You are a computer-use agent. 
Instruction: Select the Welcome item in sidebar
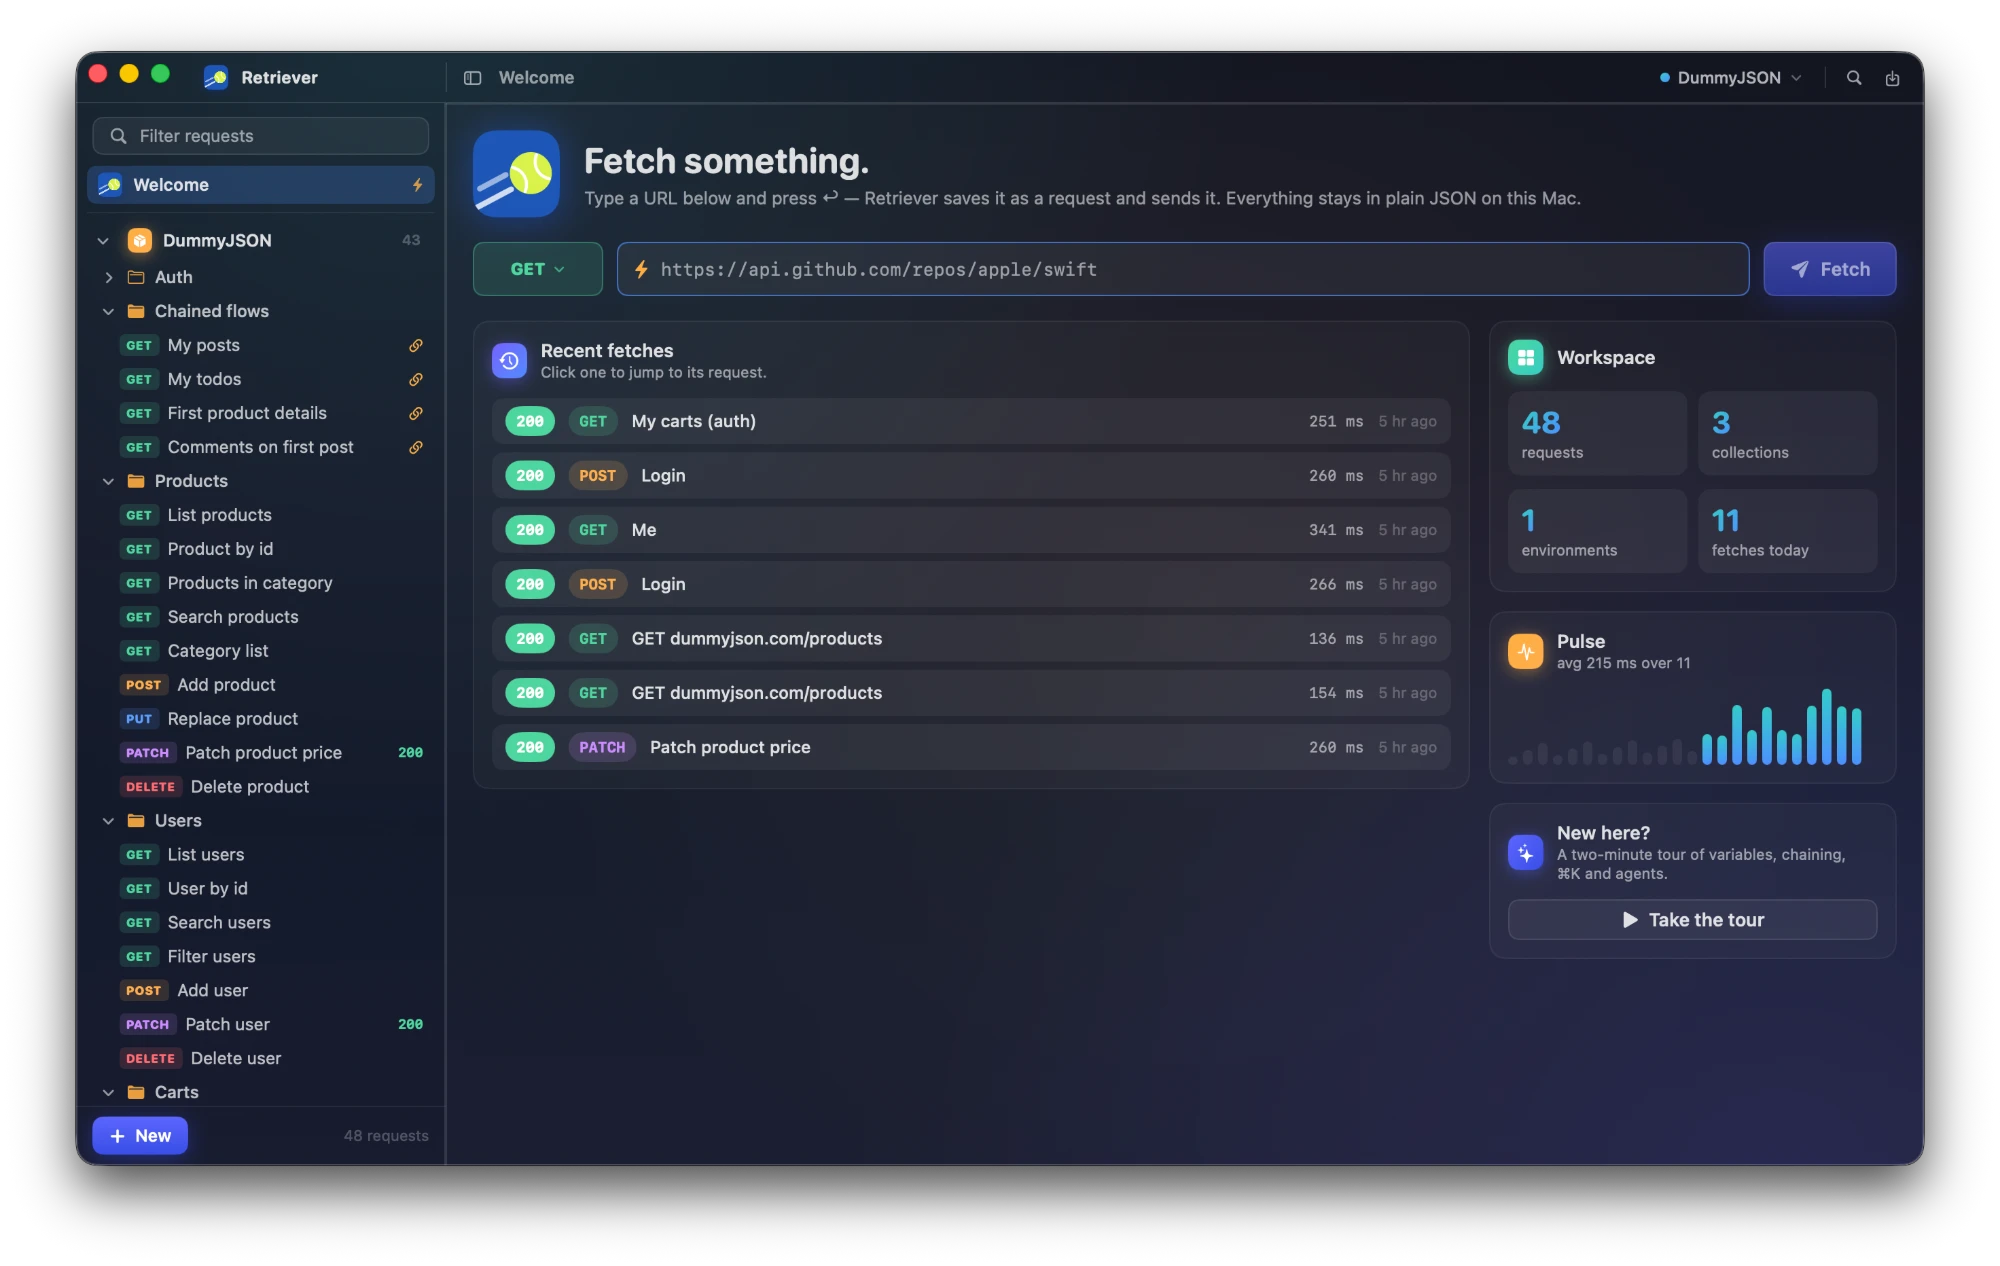point(261,185)
